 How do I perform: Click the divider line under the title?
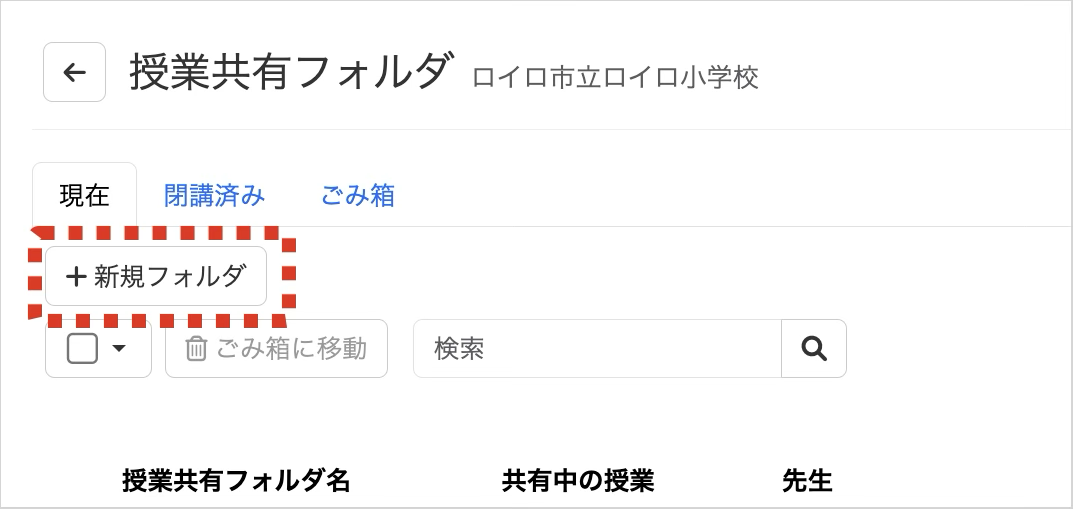(551, 129)
